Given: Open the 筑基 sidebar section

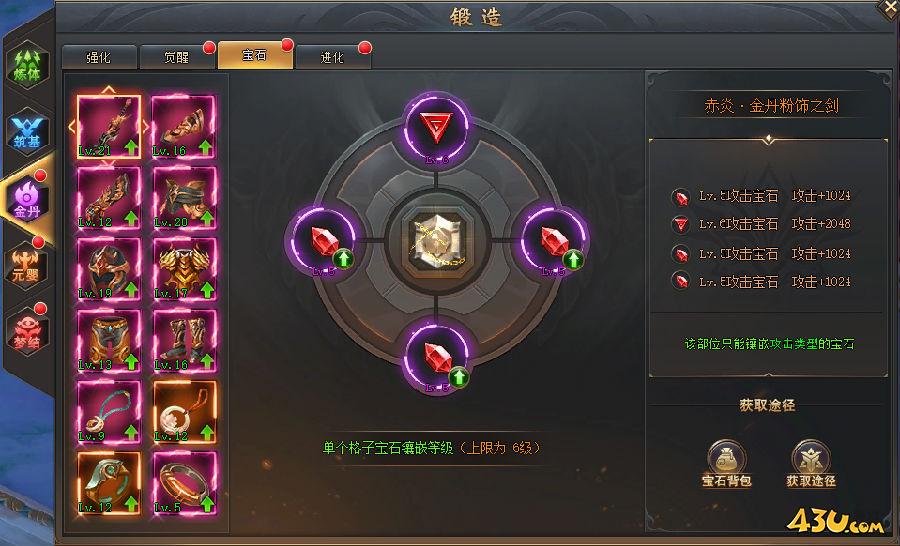Looking at the screenshot, I should 27,131.
